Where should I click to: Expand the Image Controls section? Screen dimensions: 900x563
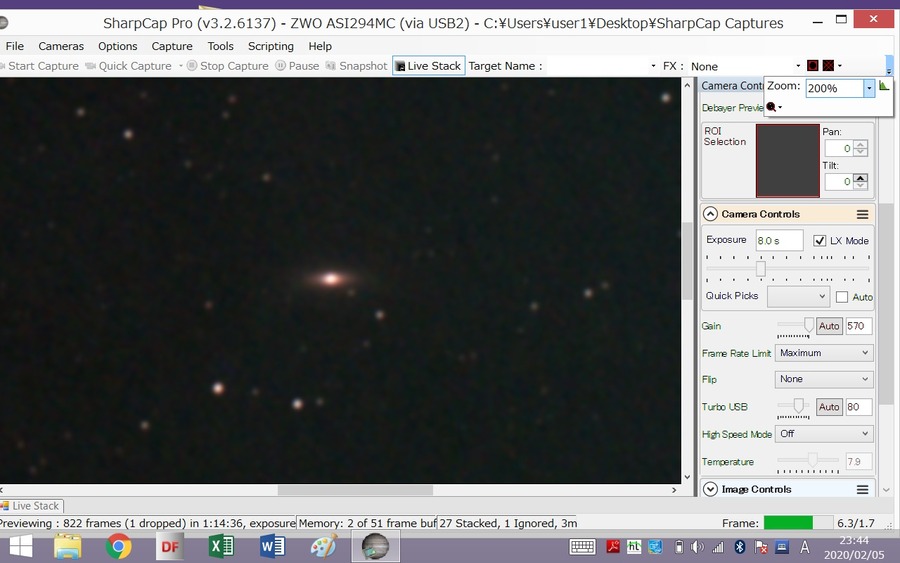click(x=710, y=489)
